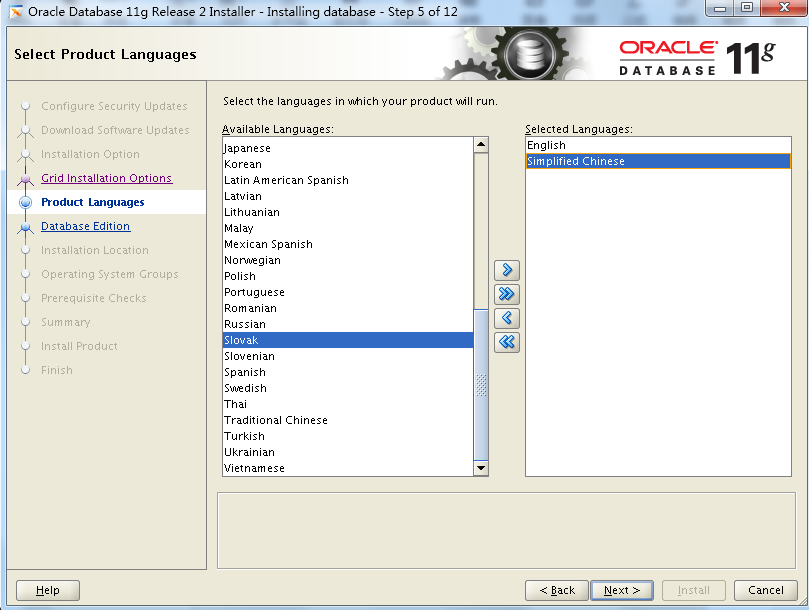Image resolution: width=809 pixels, height=610 pixels.
Task: Select Simplified Chinese in Selected Languages
Action: (658, 161)
